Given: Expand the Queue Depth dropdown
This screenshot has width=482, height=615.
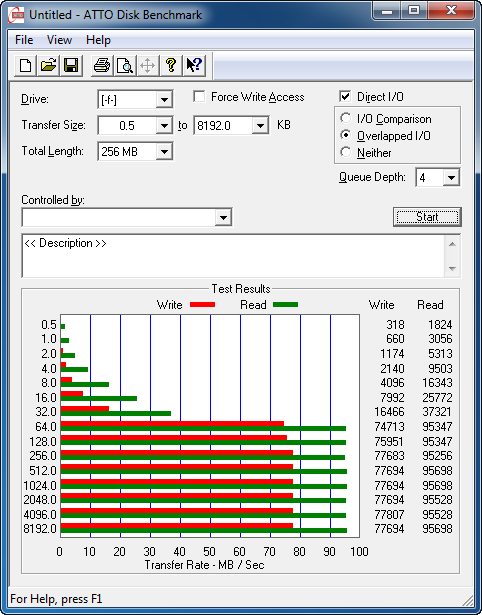Looking at the screenshot, I should point(451,178).
